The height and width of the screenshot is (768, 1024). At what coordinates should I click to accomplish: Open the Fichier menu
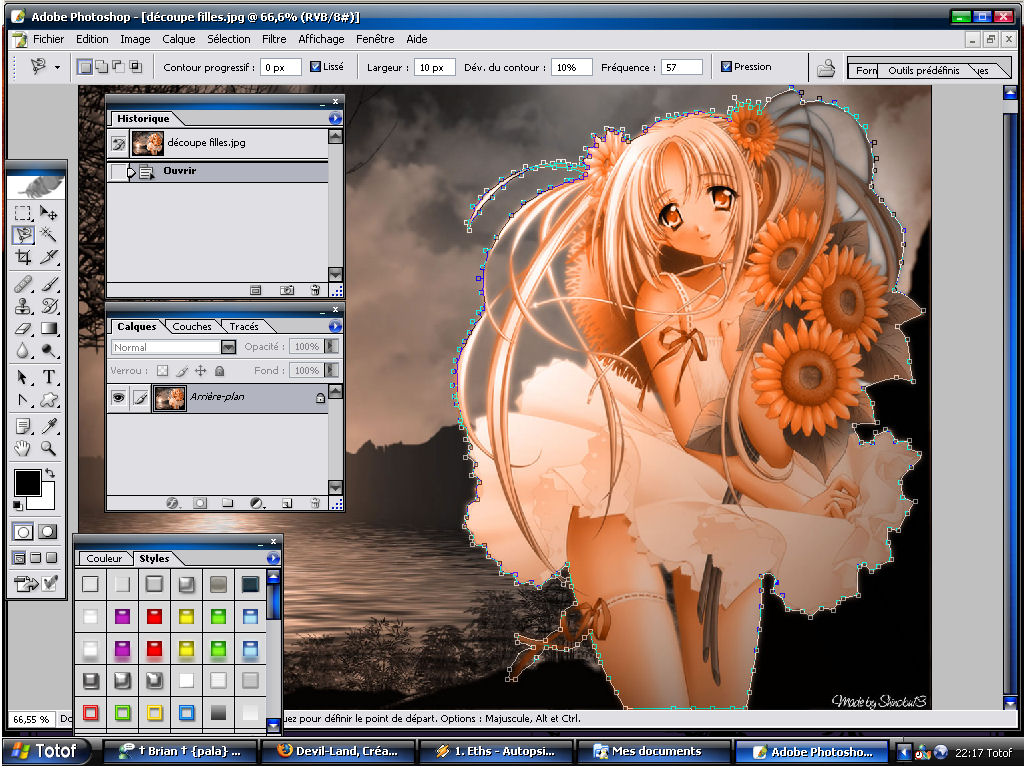pyautogui.click(x=48, y=39)
